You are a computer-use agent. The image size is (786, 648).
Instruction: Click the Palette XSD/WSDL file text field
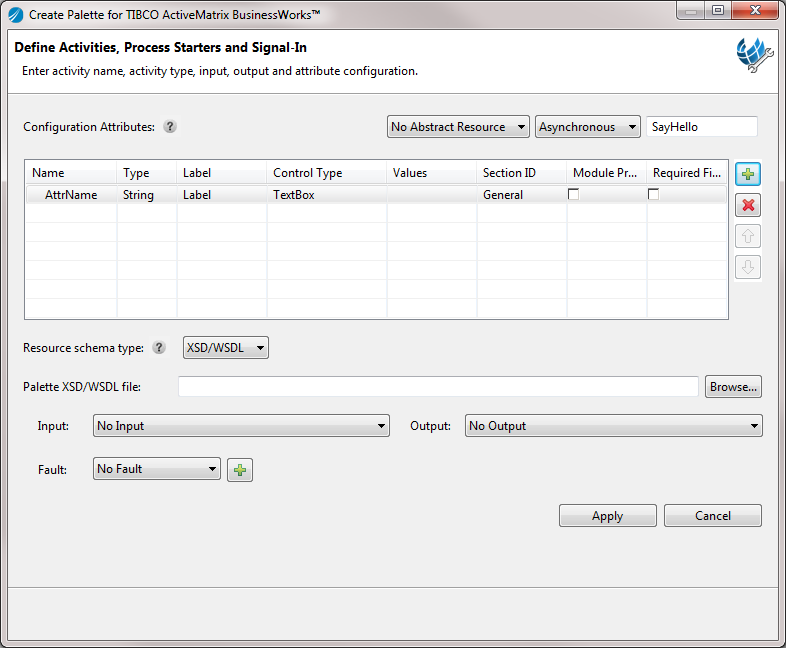point(437,387)
